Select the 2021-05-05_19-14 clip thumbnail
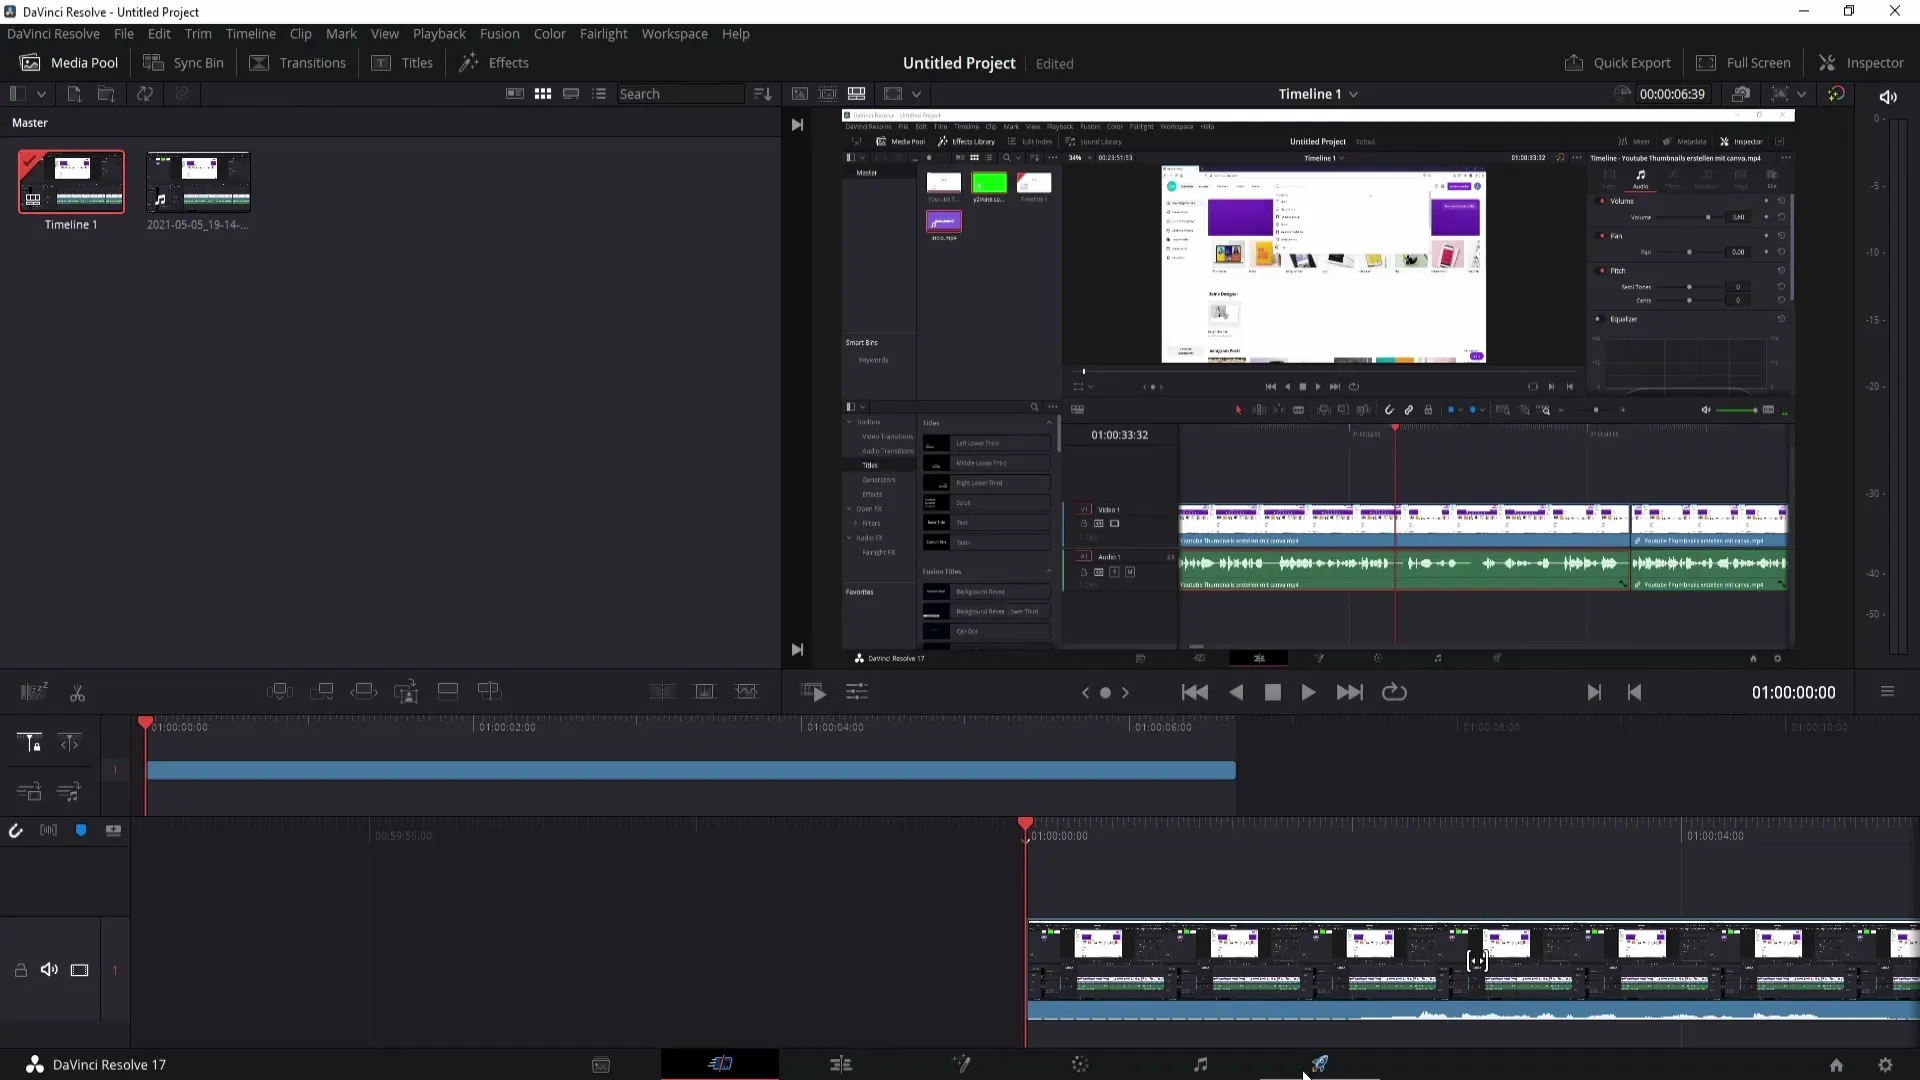 pyautogui.click(x=198, y=182)
